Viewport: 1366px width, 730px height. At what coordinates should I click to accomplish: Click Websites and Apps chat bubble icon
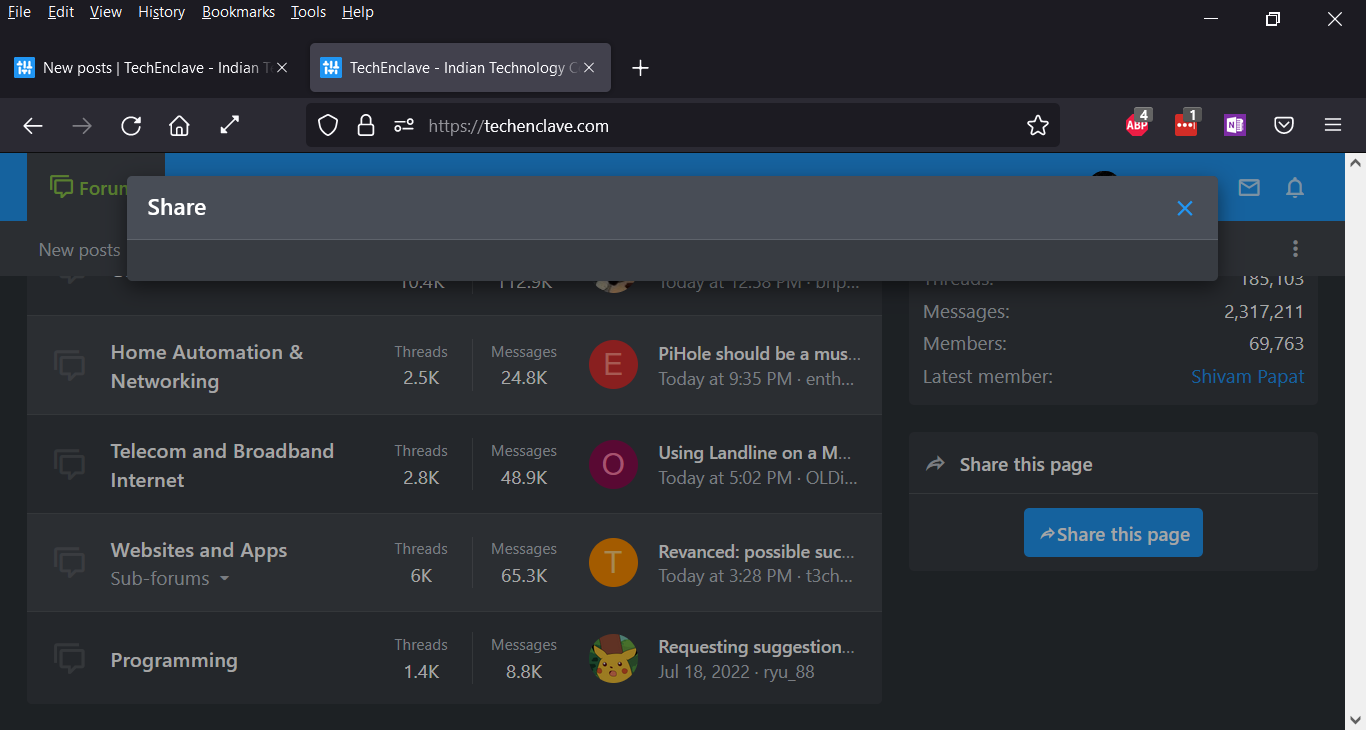(69, 562)
